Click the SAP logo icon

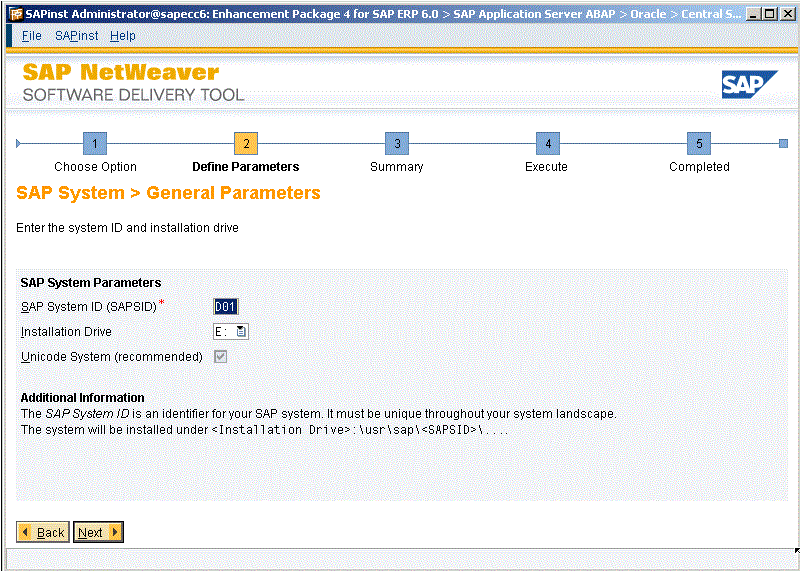749,85
